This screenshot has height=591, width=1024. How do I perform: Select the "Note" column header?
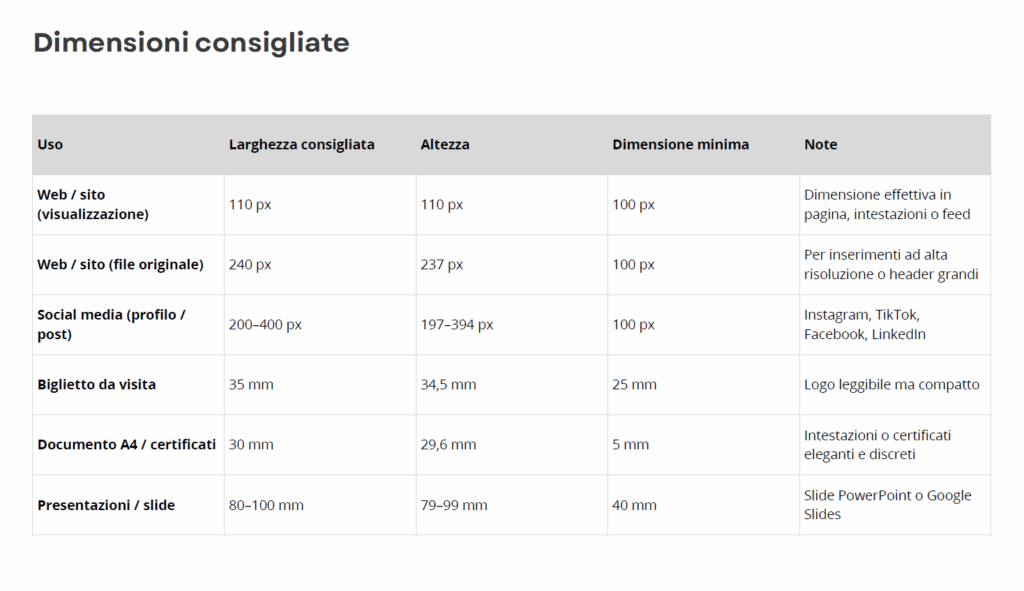pos(820,145)
